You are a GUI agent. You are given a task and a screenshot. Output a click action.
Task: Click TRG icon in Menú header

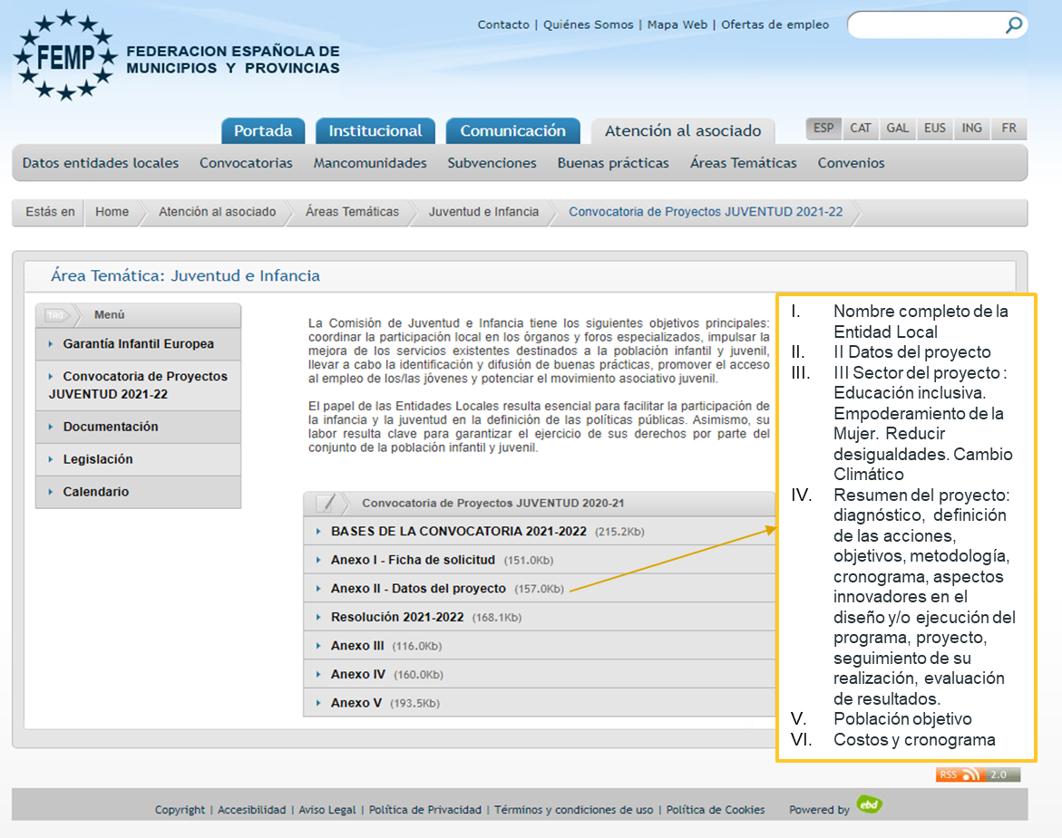[56, 315]
